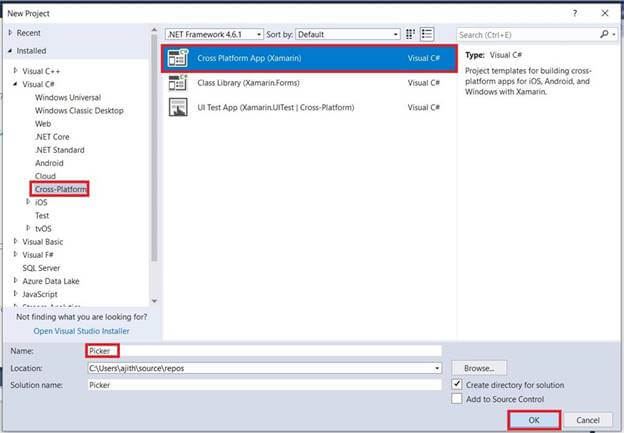624x433 pixels.
Task: Expand the Recent node
Action: (10, 33)
